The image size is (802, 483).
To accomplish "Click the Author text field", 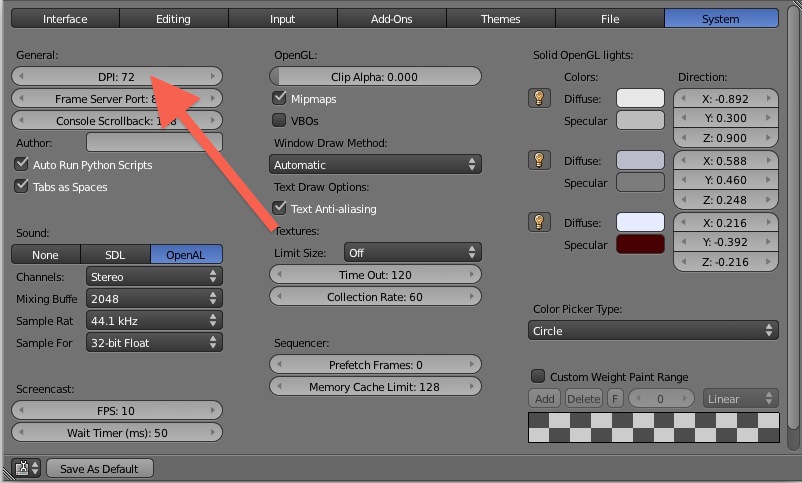I will (x=154, y=142).
